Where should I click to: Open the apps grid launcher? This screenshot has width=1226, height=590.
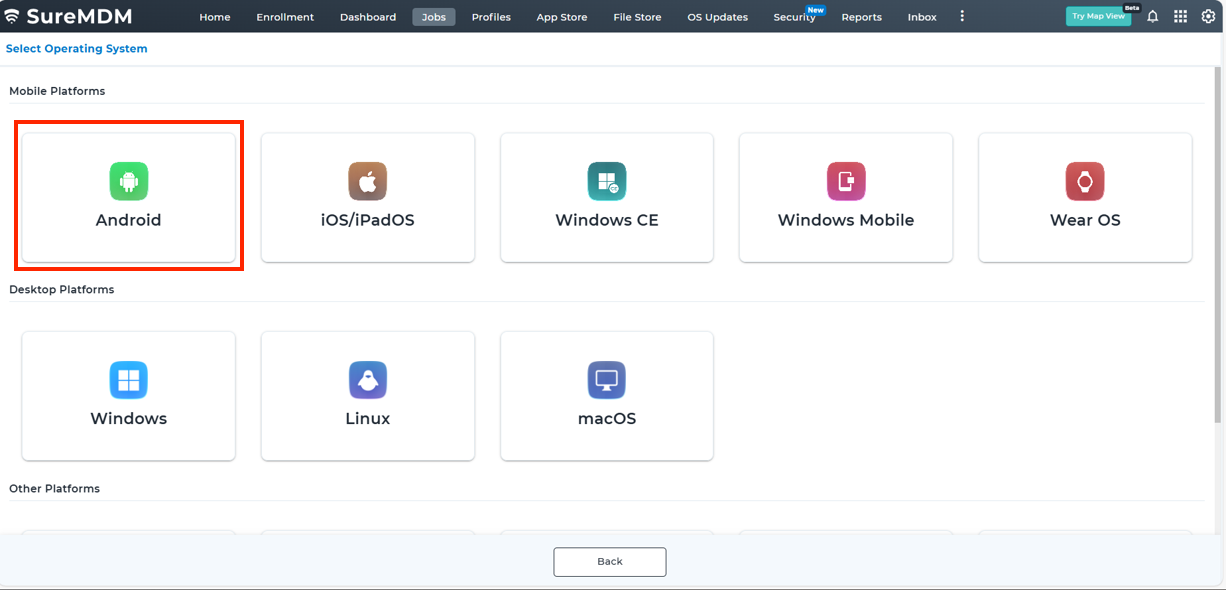1180,17
